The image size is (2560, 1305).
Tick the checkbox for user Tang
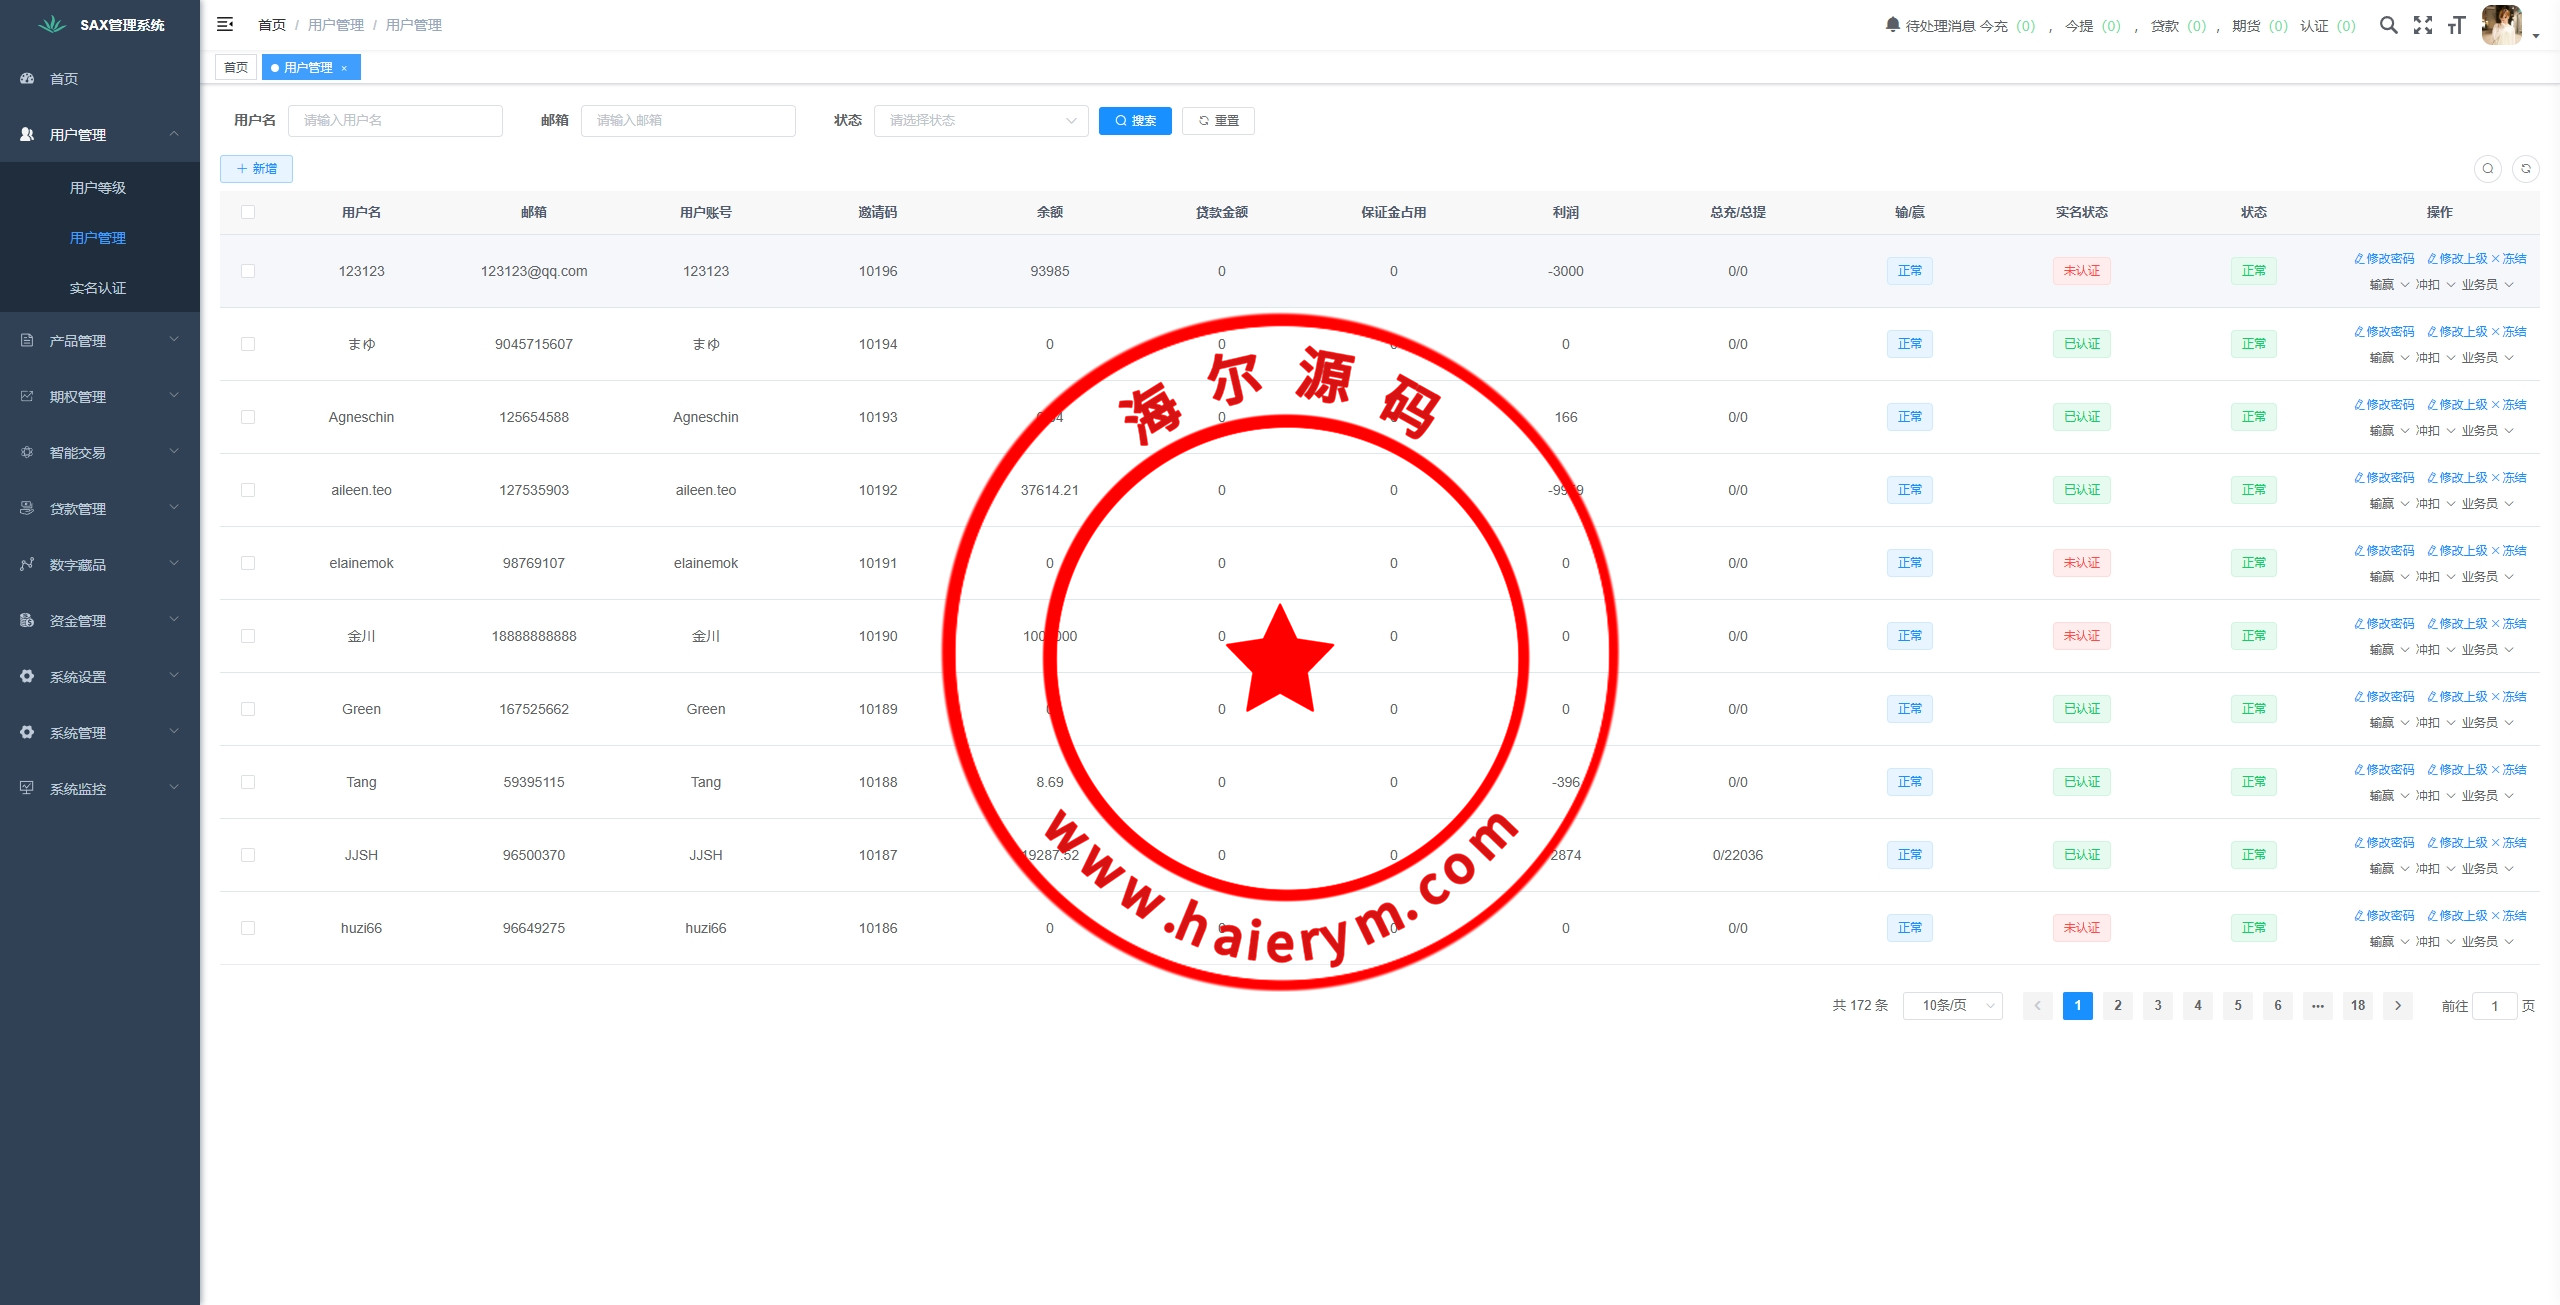[248, 782]
